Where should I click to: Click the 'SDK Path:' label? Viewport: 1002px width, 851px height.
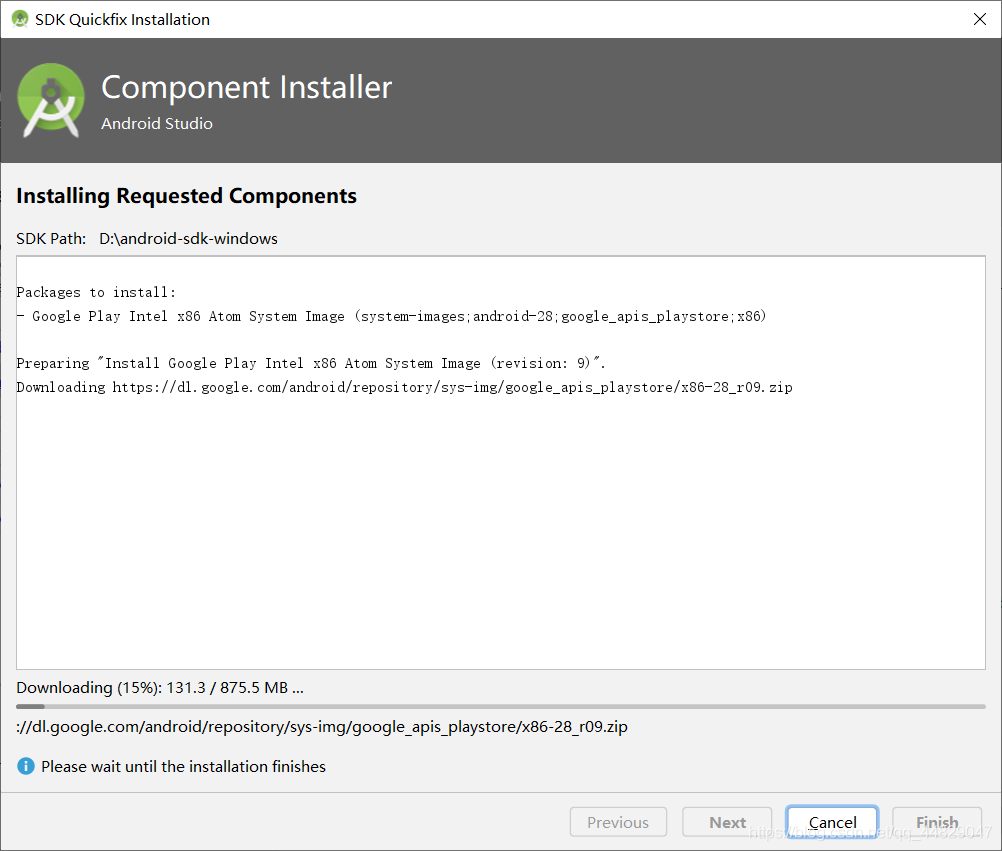coord(51,238)
